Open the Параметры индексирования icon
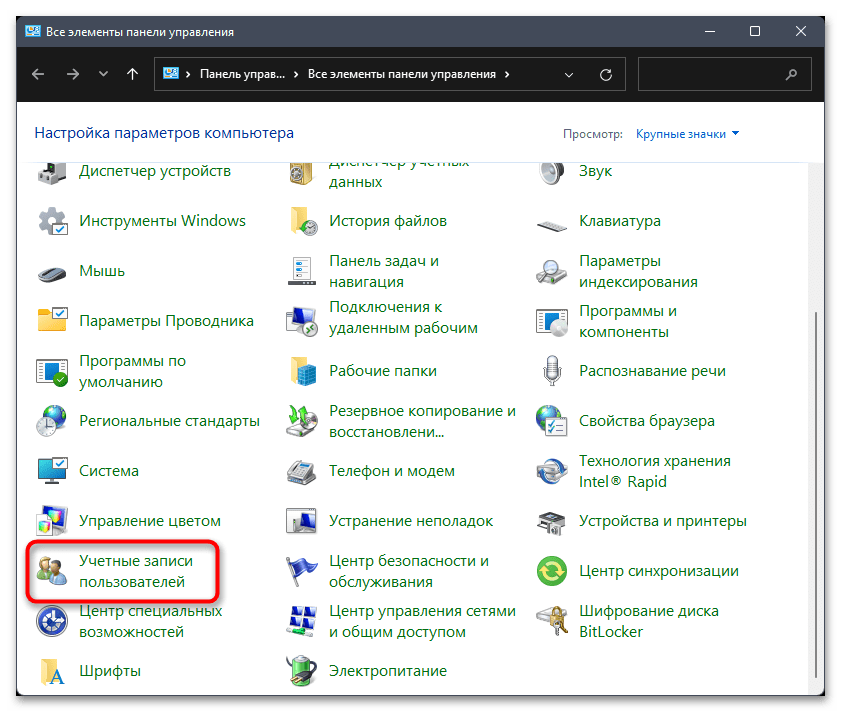 pos(551,271)
